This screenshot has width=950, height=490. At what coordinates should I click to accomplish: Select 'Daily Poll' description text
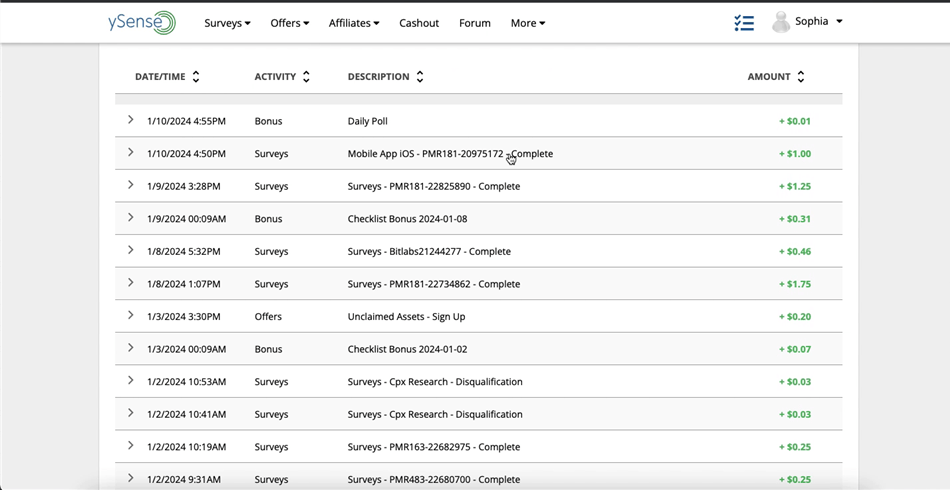[368, 121]
